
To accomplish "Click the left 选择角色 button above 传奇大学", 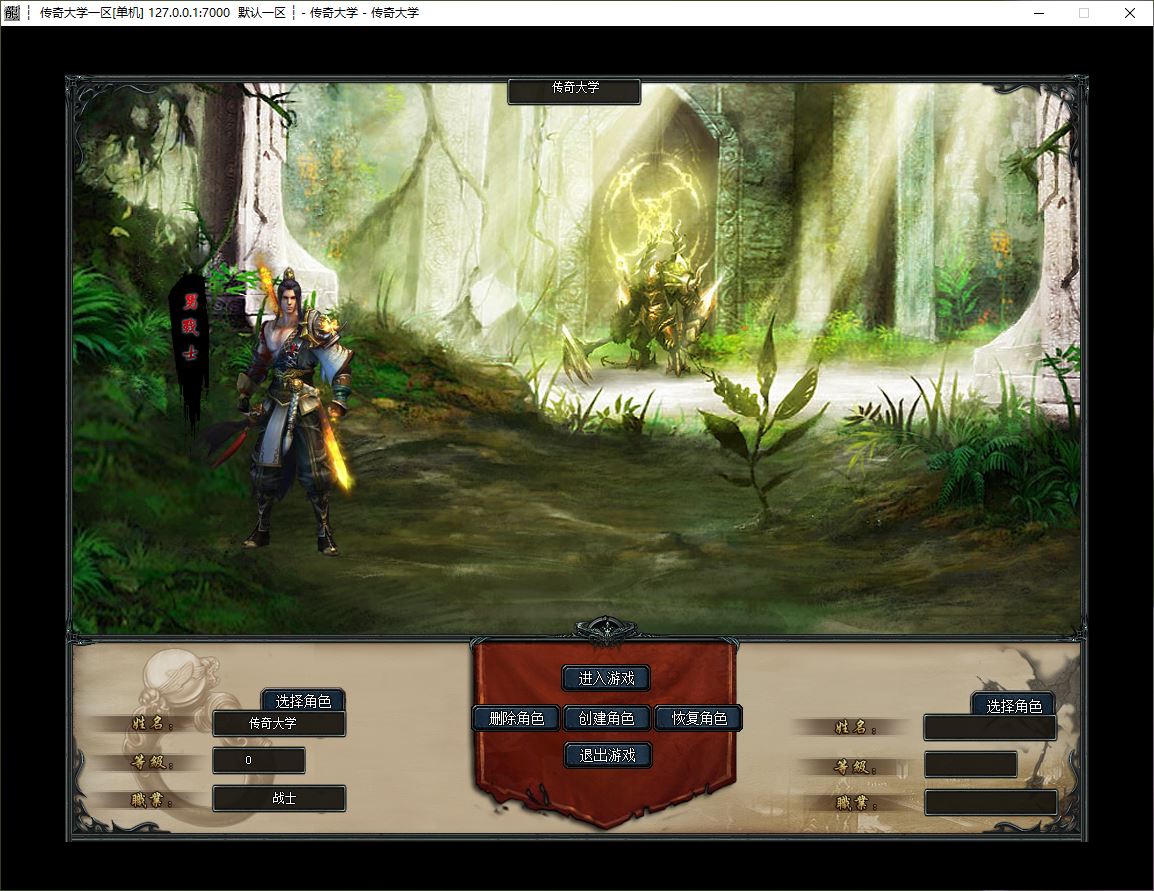I will tap(302, 700).
